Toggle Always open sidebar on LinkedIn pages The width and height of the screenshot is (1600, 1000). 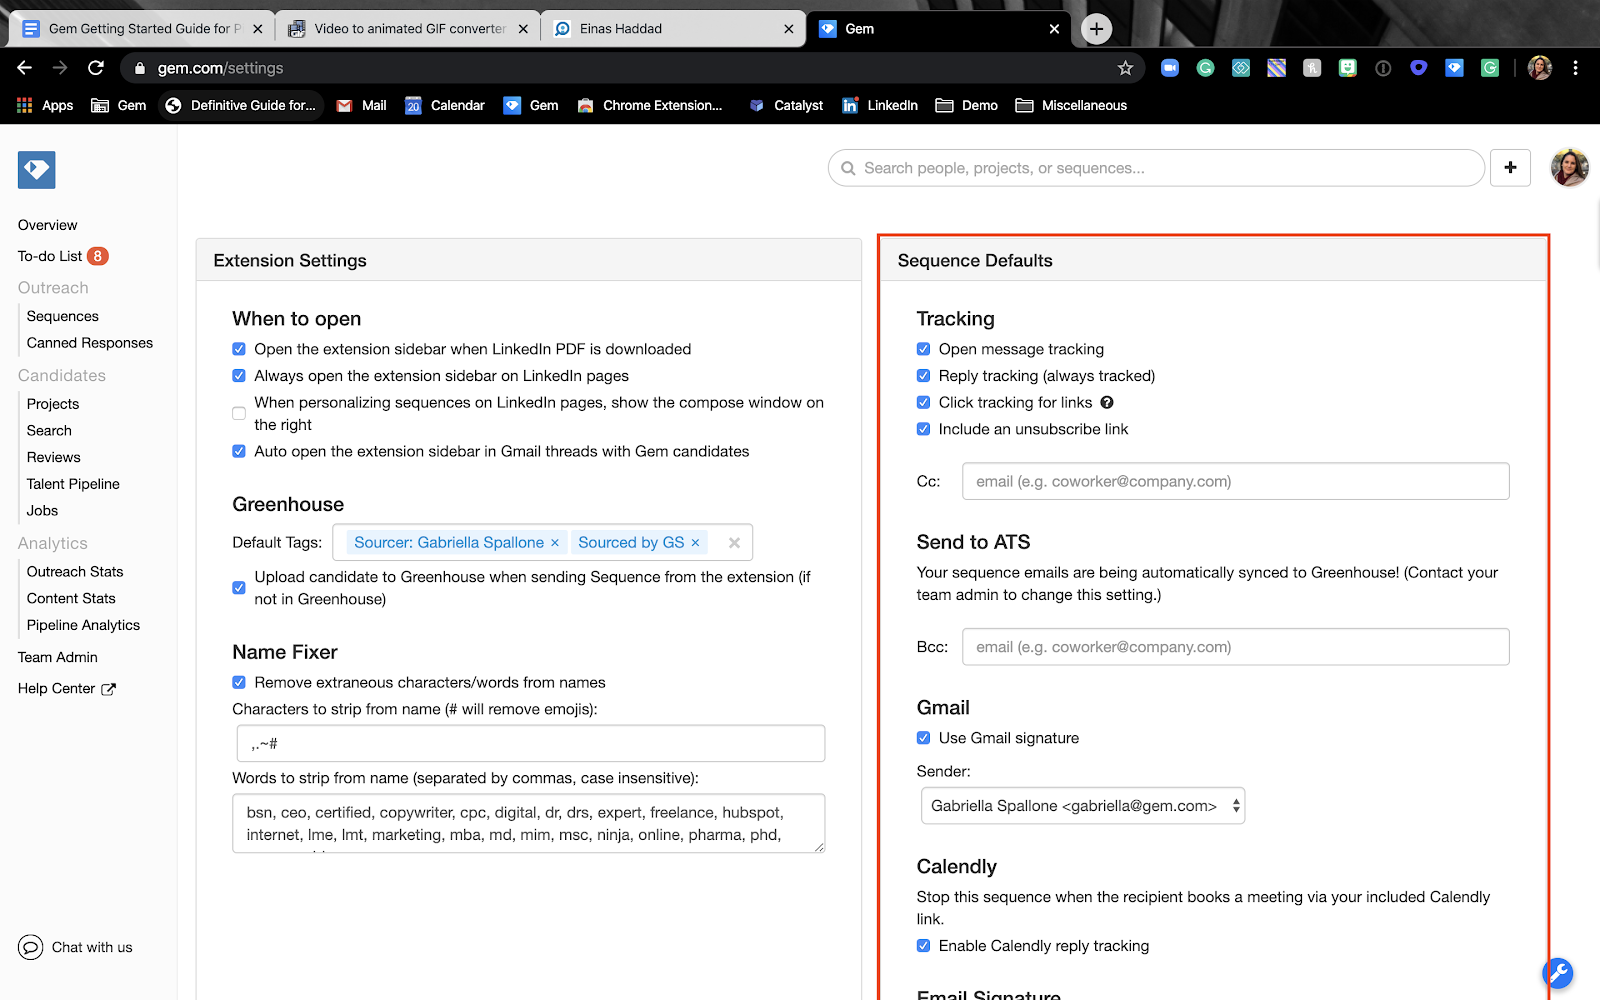[239, 376]
